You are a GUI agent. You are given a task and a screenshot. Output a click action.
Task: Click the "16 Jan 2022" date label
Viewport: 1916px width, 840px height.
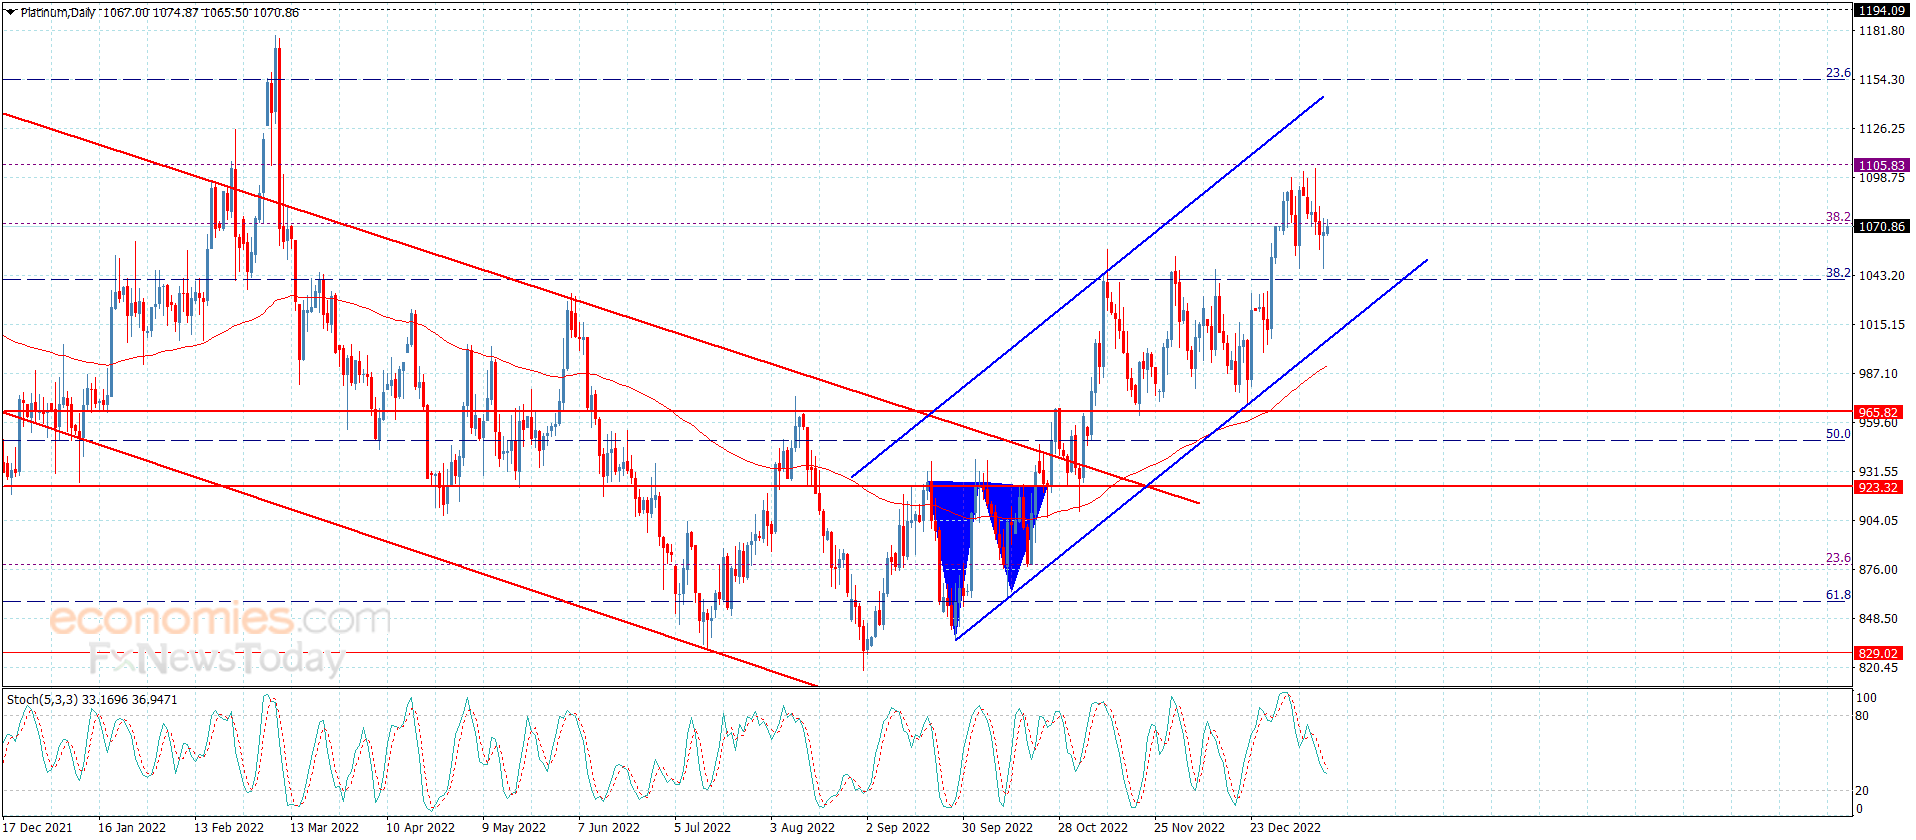tap(132, 828)
